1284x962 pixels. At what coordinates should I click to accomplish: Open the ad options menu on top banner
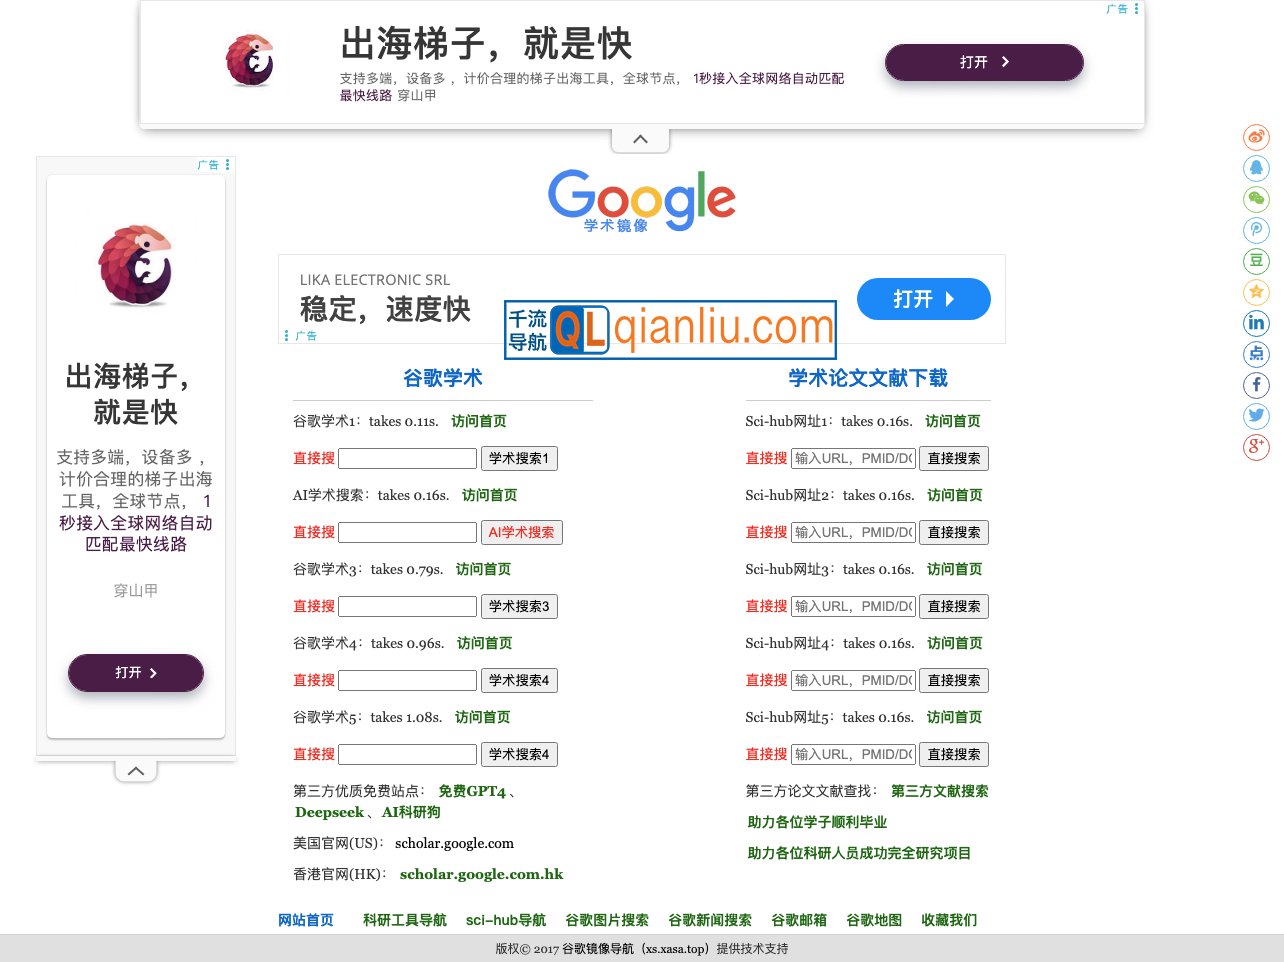click(x=1135, y=9)
